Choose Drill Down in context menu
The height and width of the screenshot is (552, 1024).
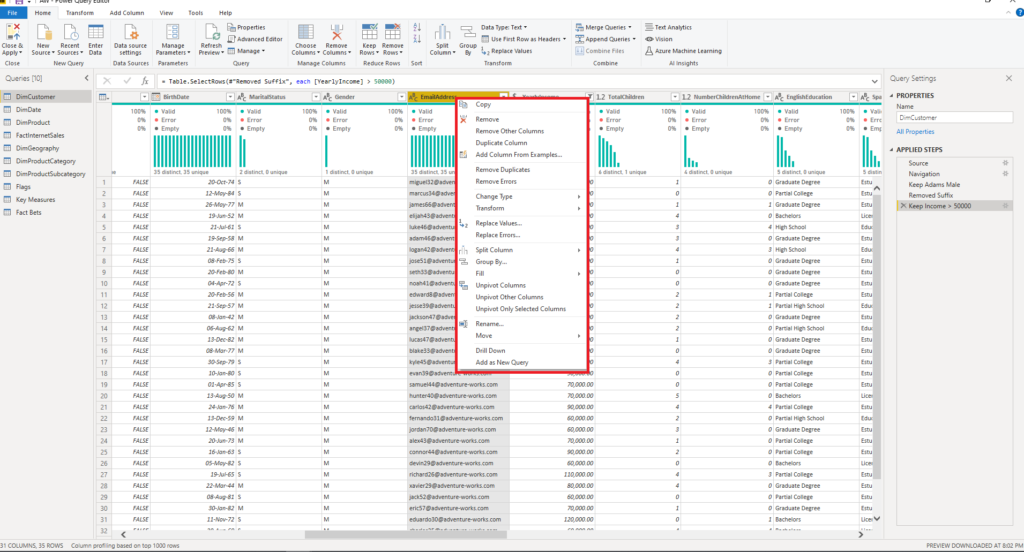490,351
